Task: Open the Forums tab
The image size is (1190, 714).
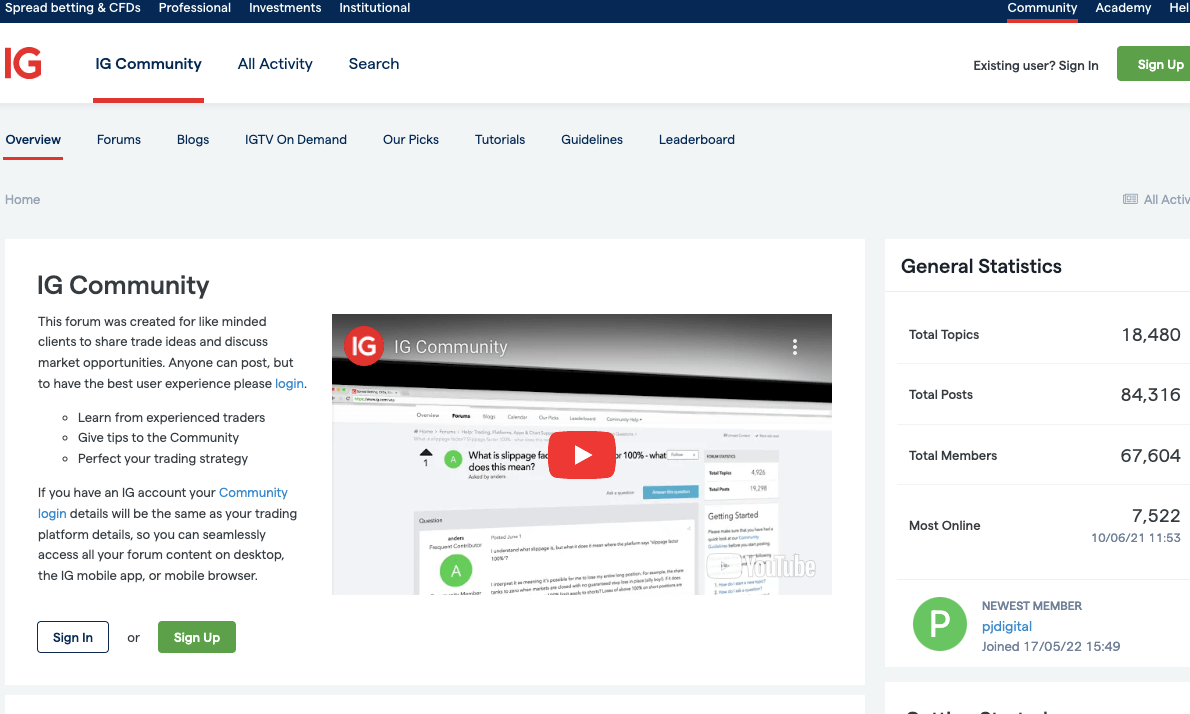Action: click(x=118, y=140)
